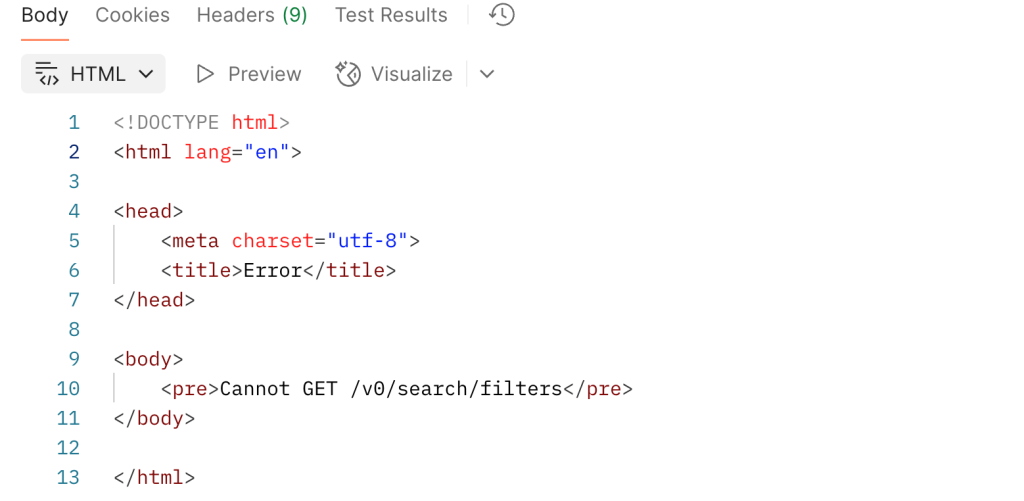Image resolution: width=1024 pixels, height=501 pixels.
Task: Click the word Error inside the title tag
Action: (x=272, y=270)
